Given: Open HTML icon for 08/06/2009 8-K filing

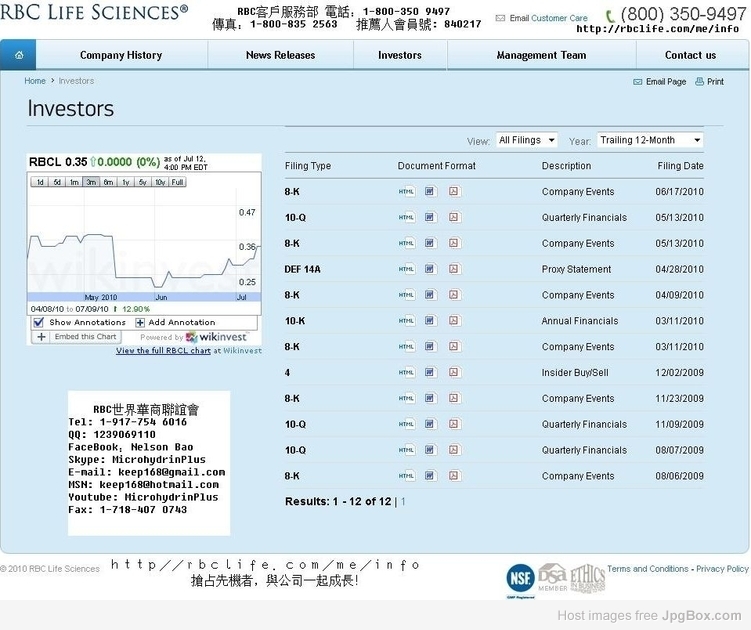Looking at the screenshot, I should [407, 476].
